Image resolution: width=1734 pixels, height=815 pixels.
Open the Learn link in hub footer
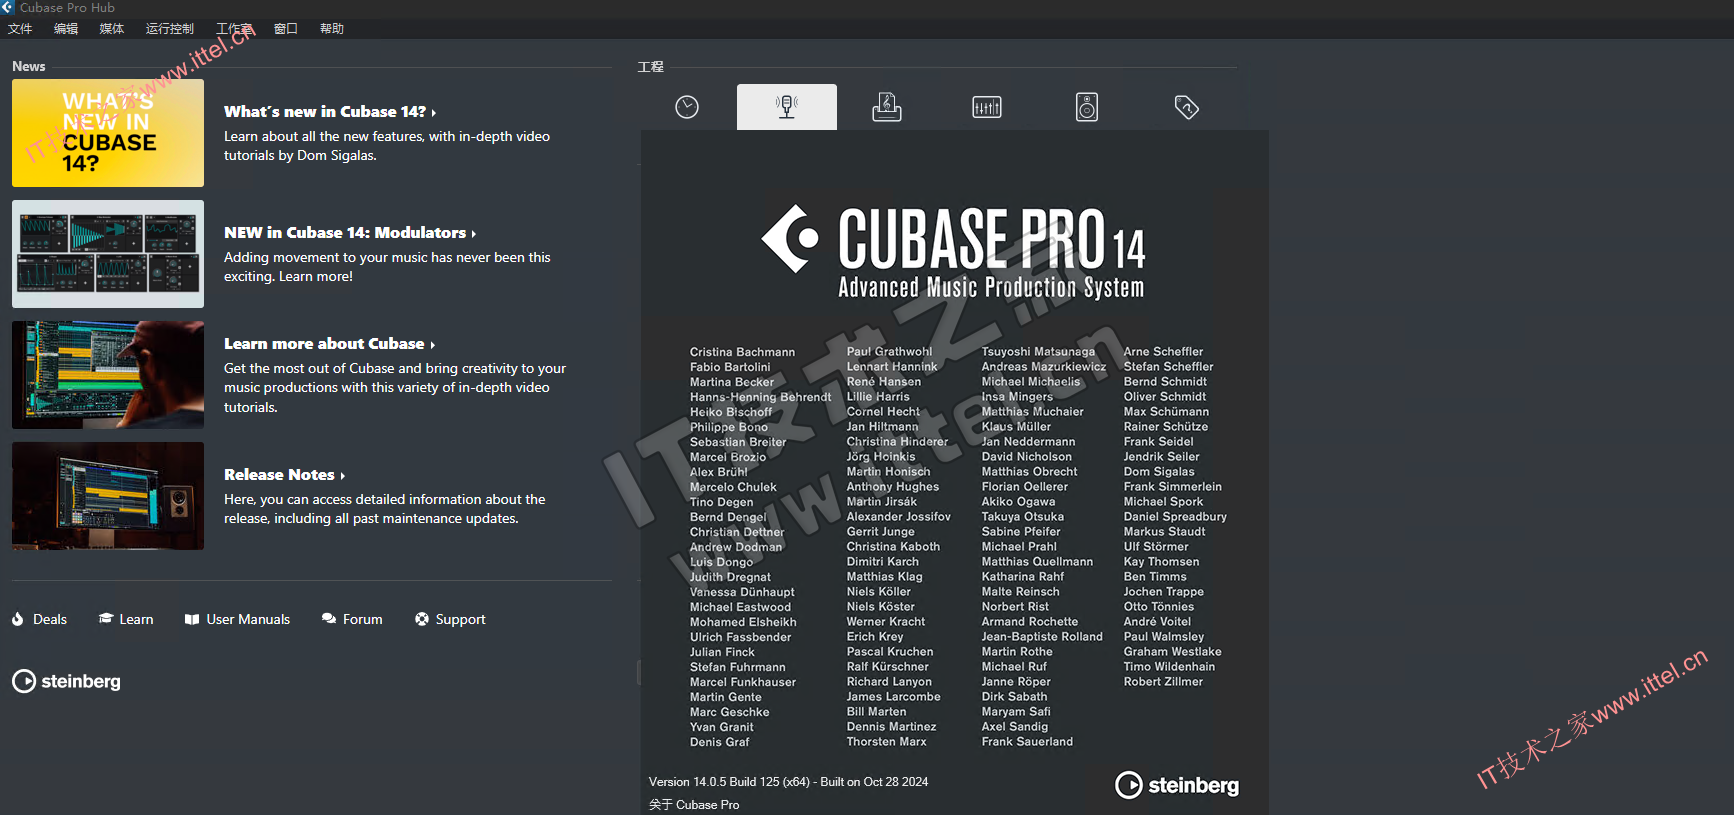126,620
